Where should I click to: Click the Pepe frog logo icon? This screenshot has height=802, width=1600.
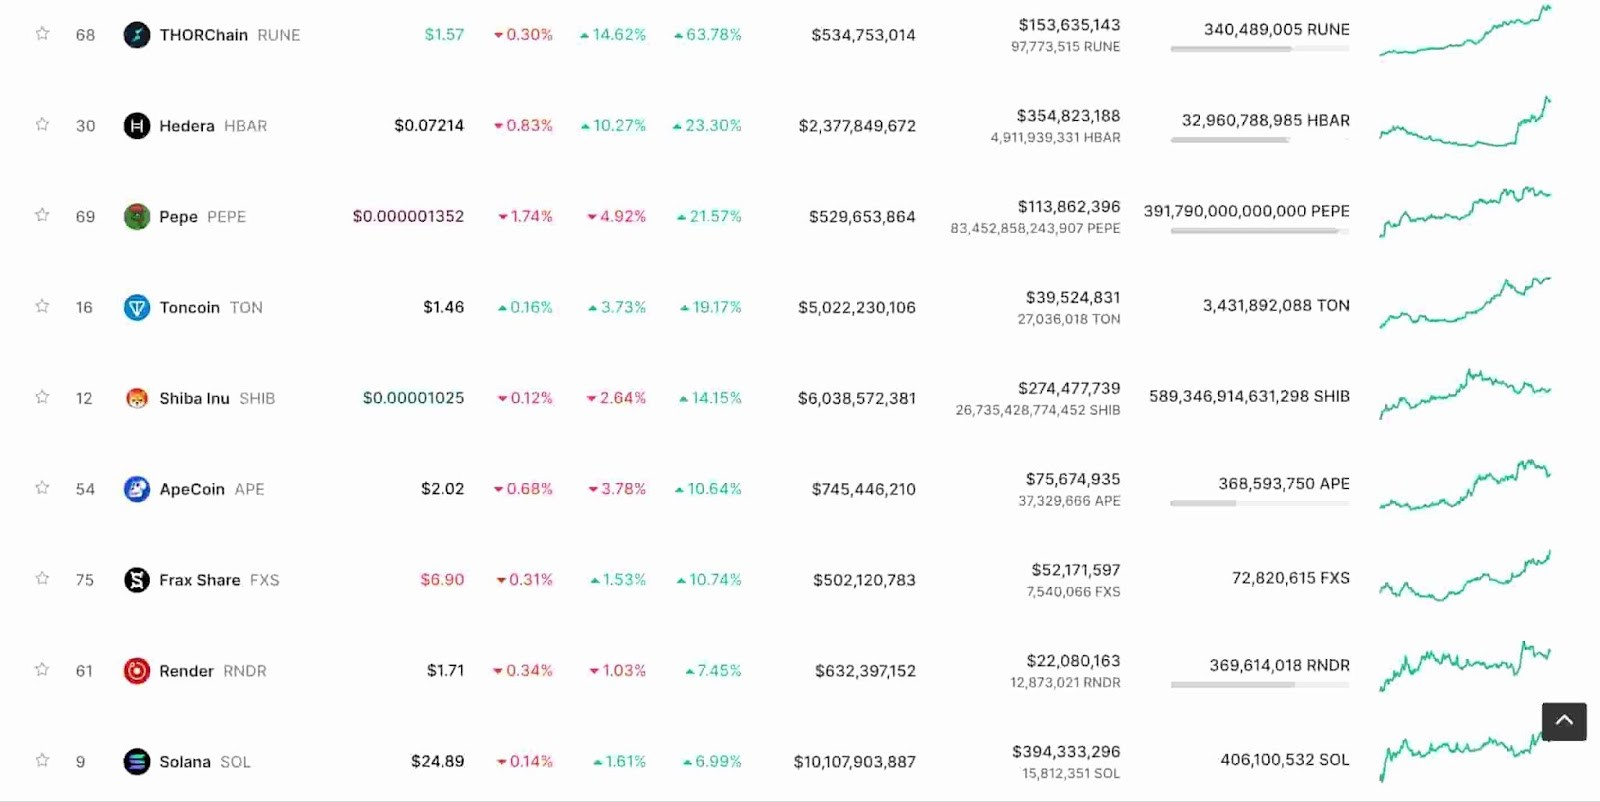pos(136,217)
